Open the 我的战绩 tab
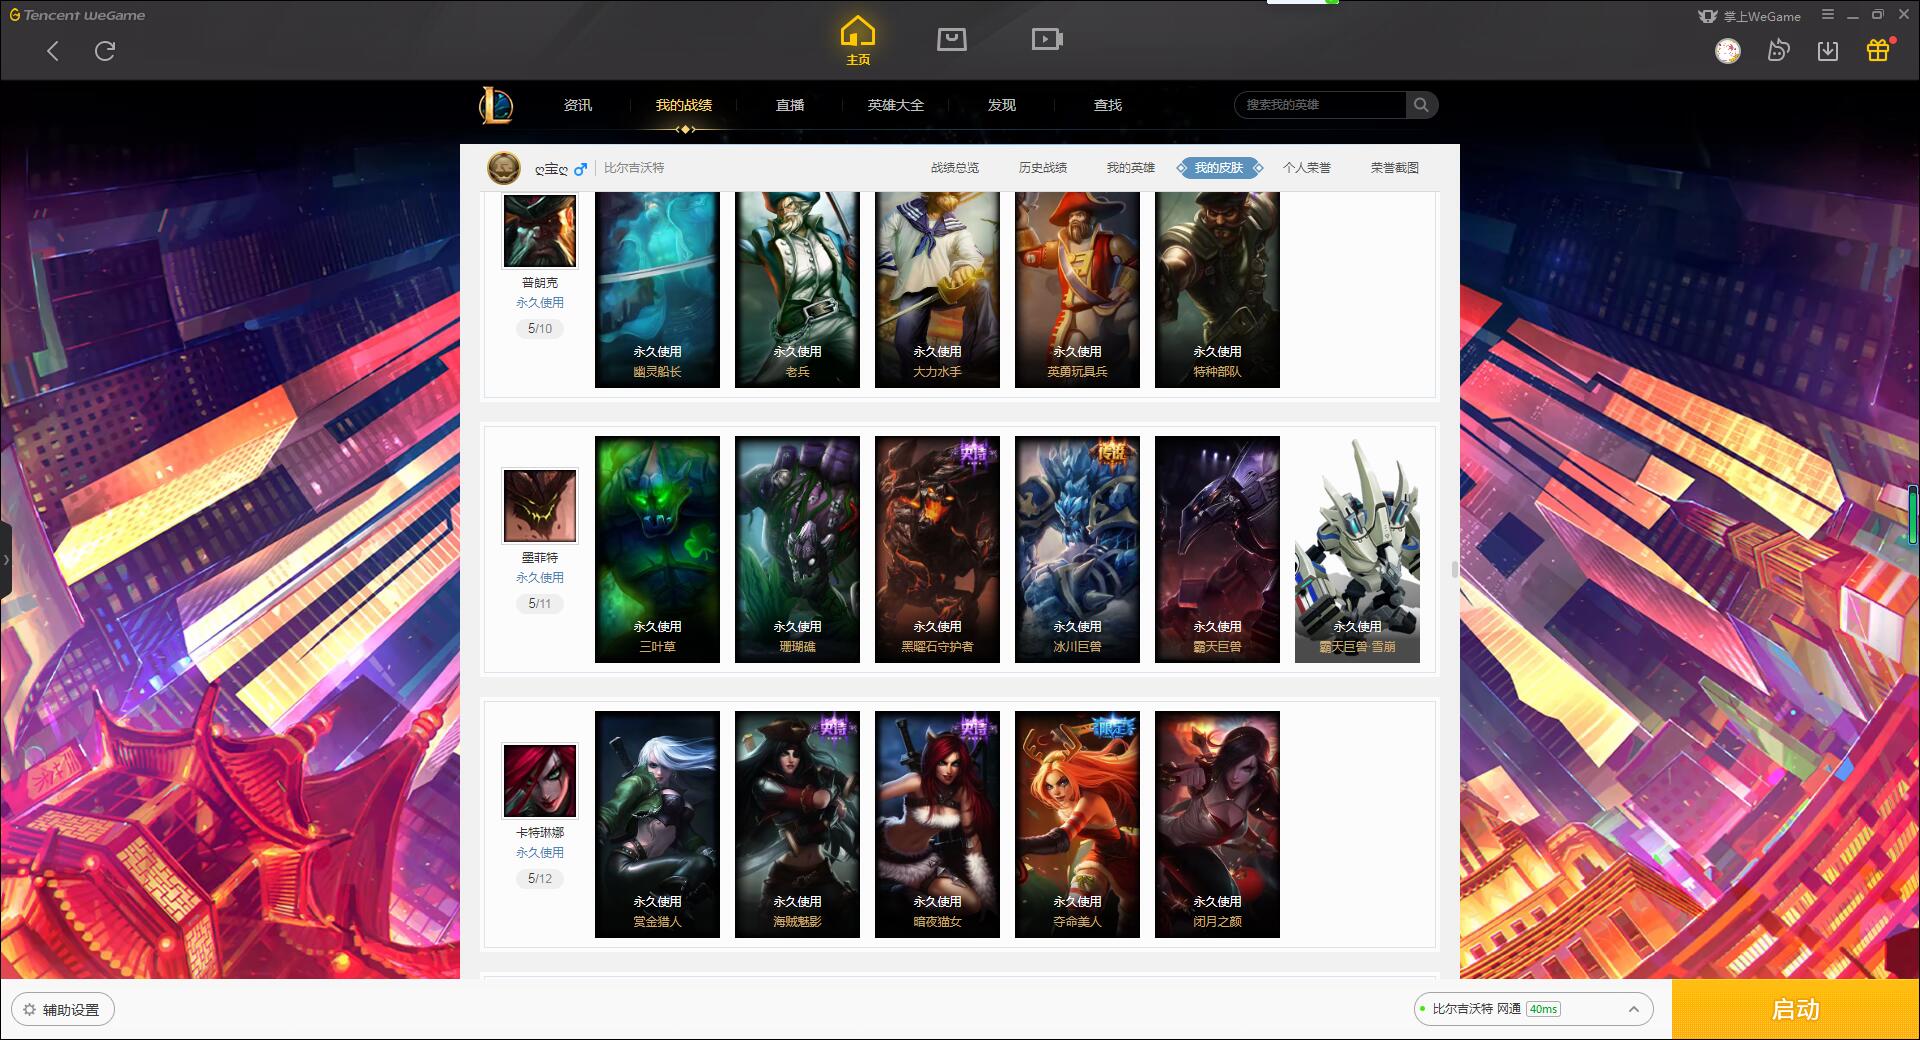This screenshot has width=1920, height=1040. coord(684,105)
